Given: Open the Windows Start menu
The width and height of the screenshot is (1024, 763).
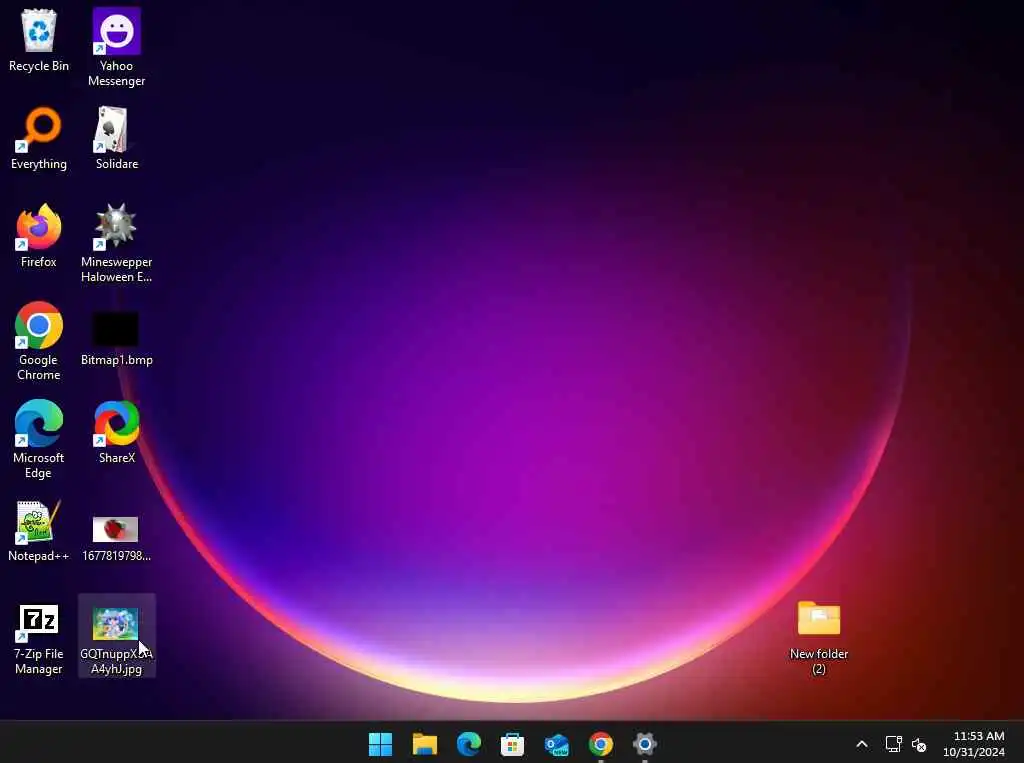Looking at the screenshot, I should 380,743.
